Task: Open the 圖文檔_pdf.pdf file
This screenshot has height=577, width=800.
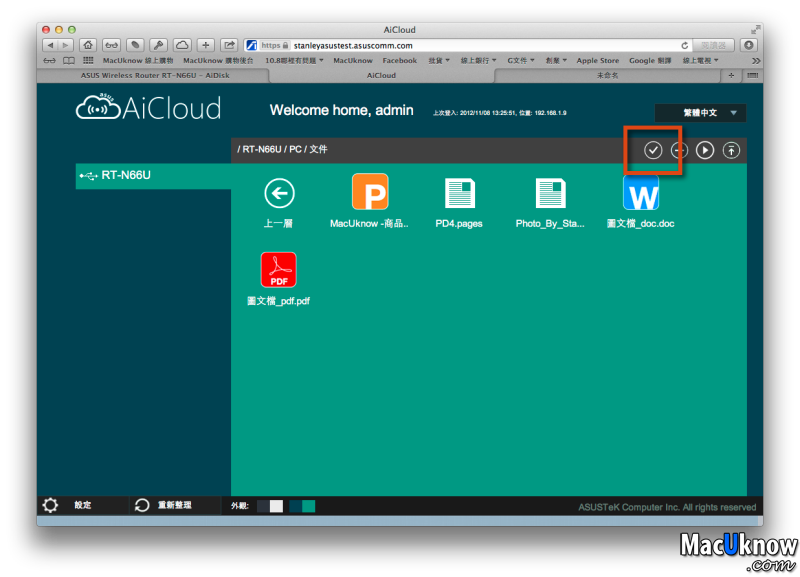Action: [278, 270]
